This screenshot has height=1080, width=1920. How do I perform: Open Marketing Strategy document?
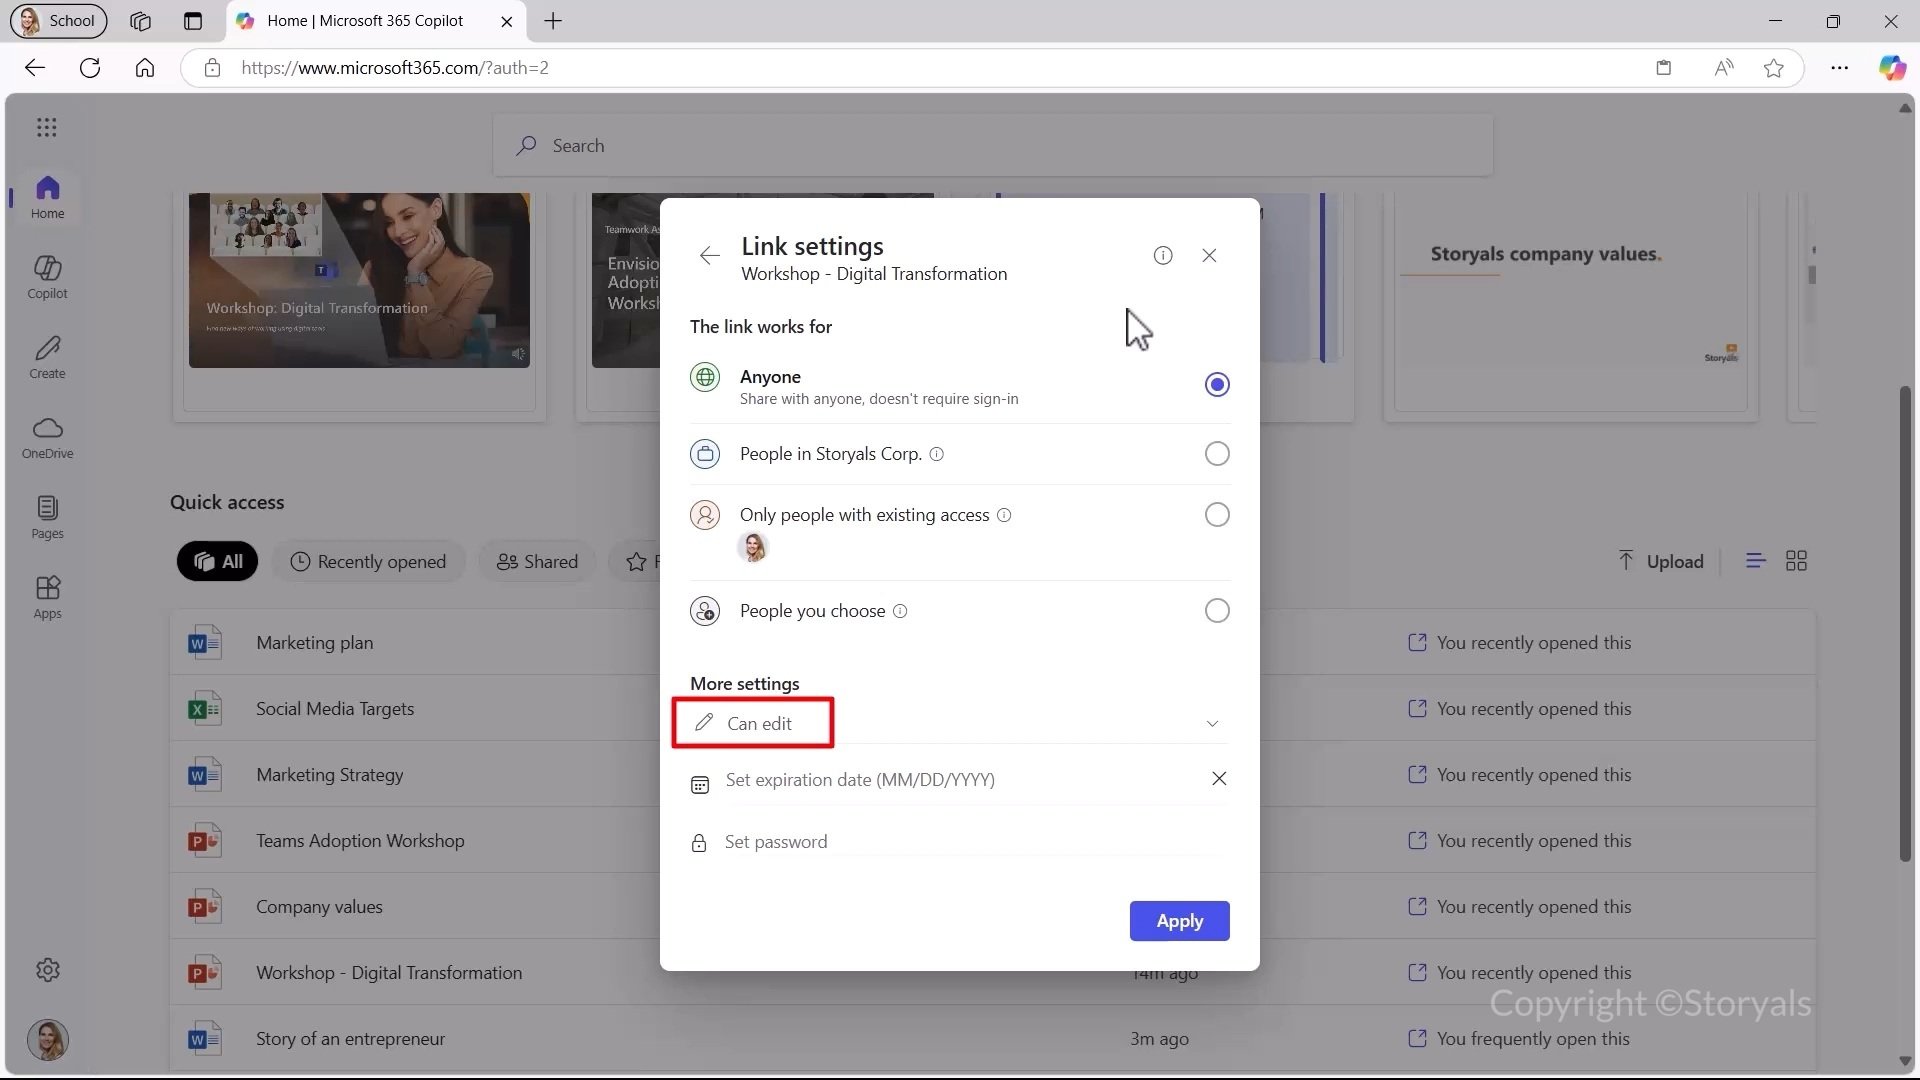tap(330, 775)
